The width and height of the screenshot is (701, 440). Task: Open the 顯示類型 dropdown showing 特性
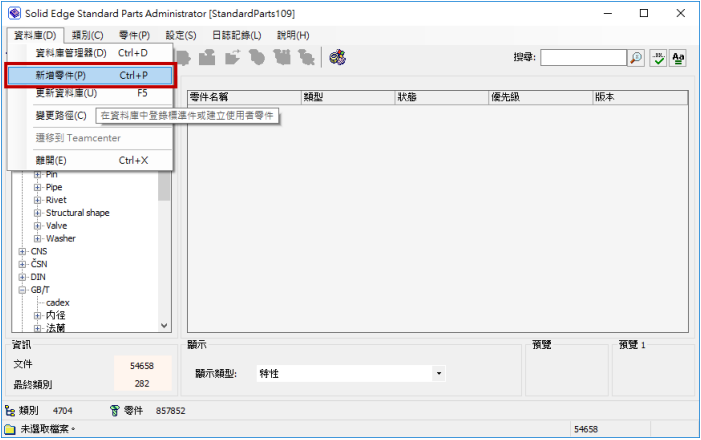(x=439, y=373)
